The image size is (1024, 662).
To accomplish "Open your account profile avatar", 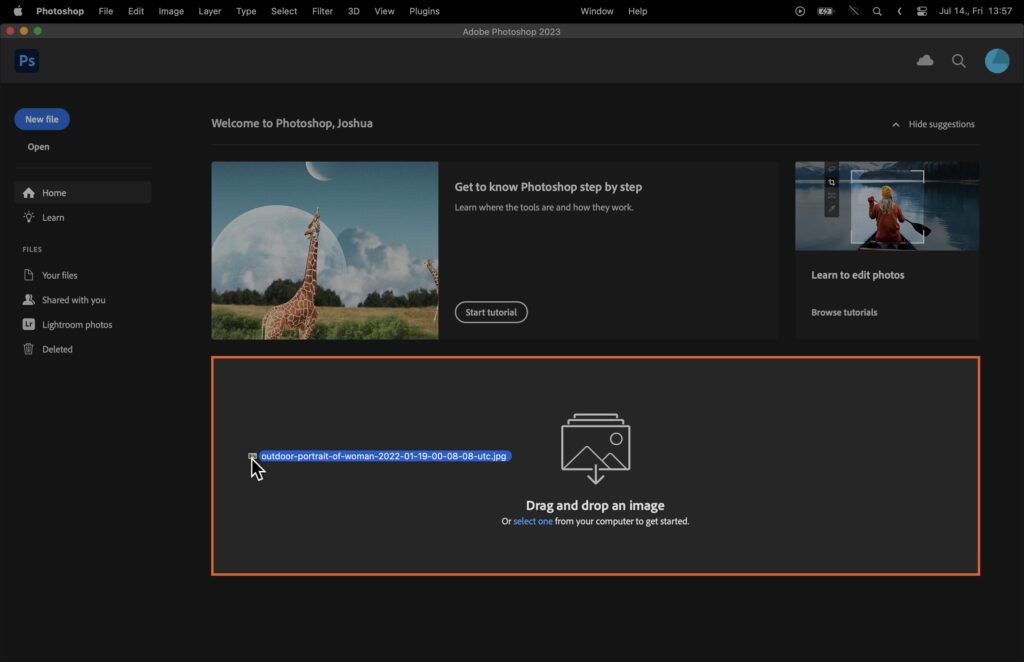I will point(997,61).
